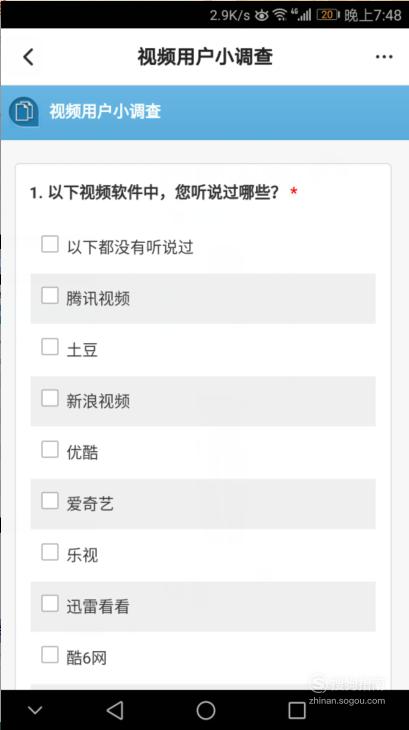The image size is (409, 730).
Task: Check the 以下都没有听说过 checkbox
Action: 50,244
